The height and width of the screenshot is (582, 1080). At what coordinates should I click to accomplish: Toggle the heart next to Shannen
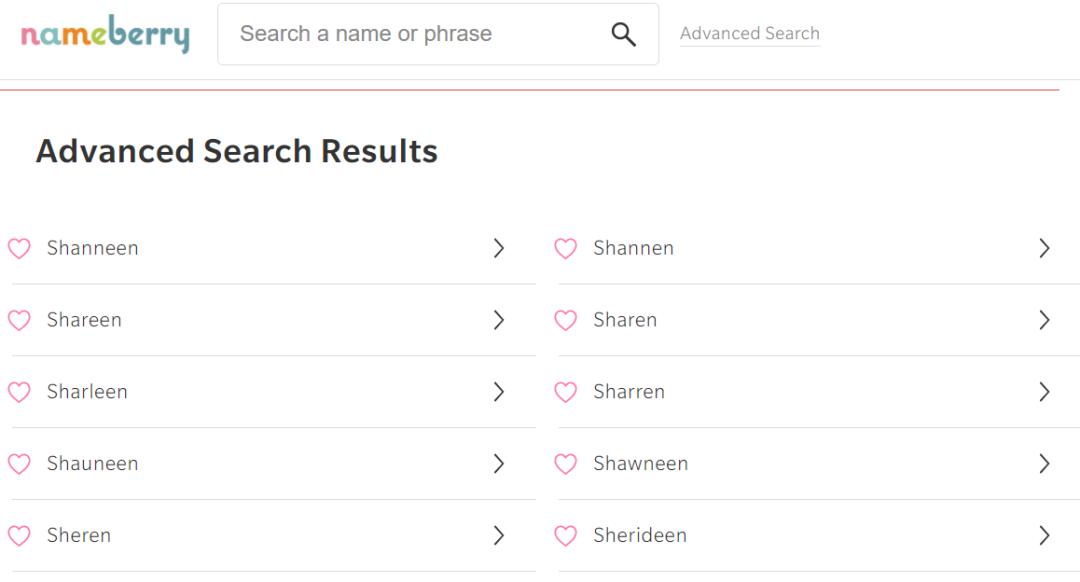click(565, 249)
